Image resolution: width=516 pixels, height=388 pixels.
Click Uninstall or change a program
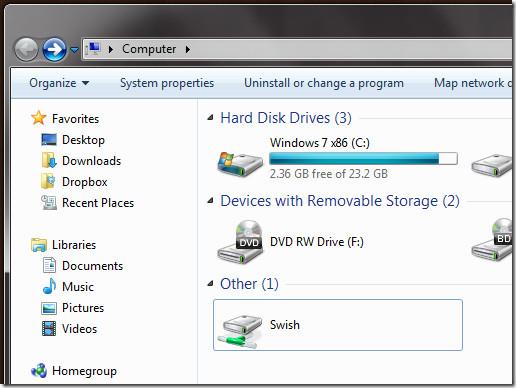[x=324, y=83]
